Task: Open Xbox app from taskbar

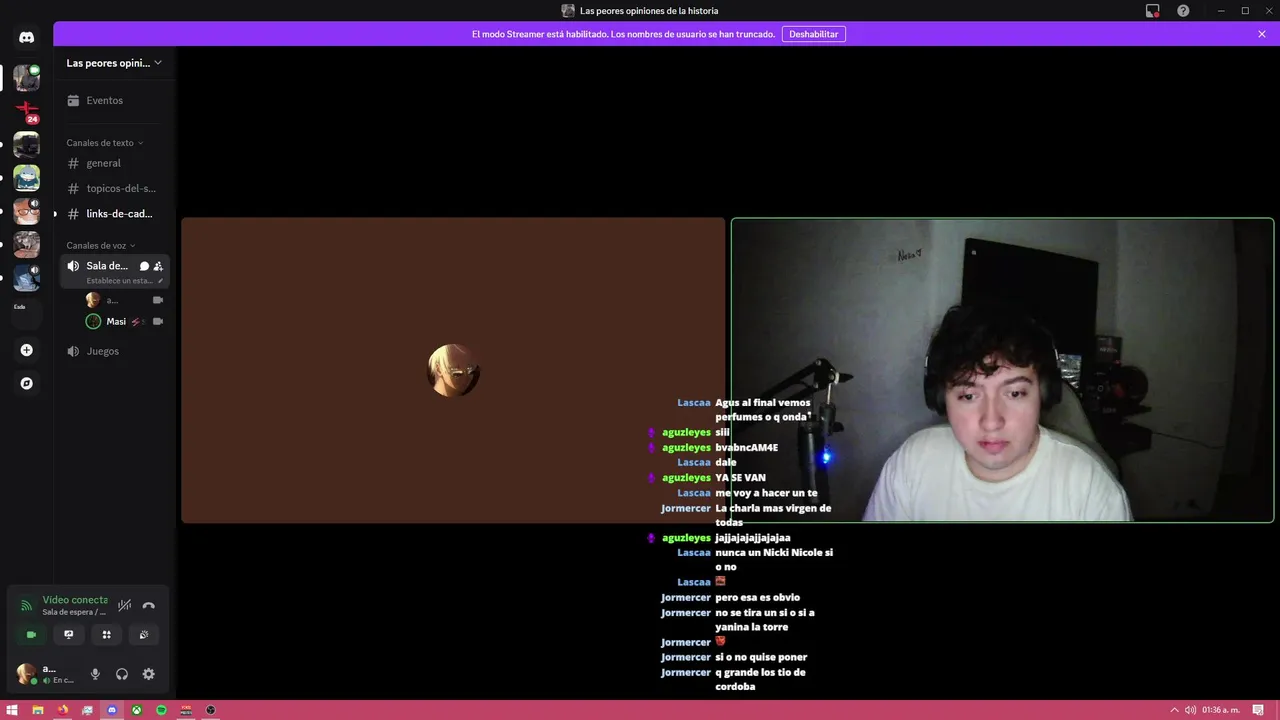Action: (x=137, y=710)
